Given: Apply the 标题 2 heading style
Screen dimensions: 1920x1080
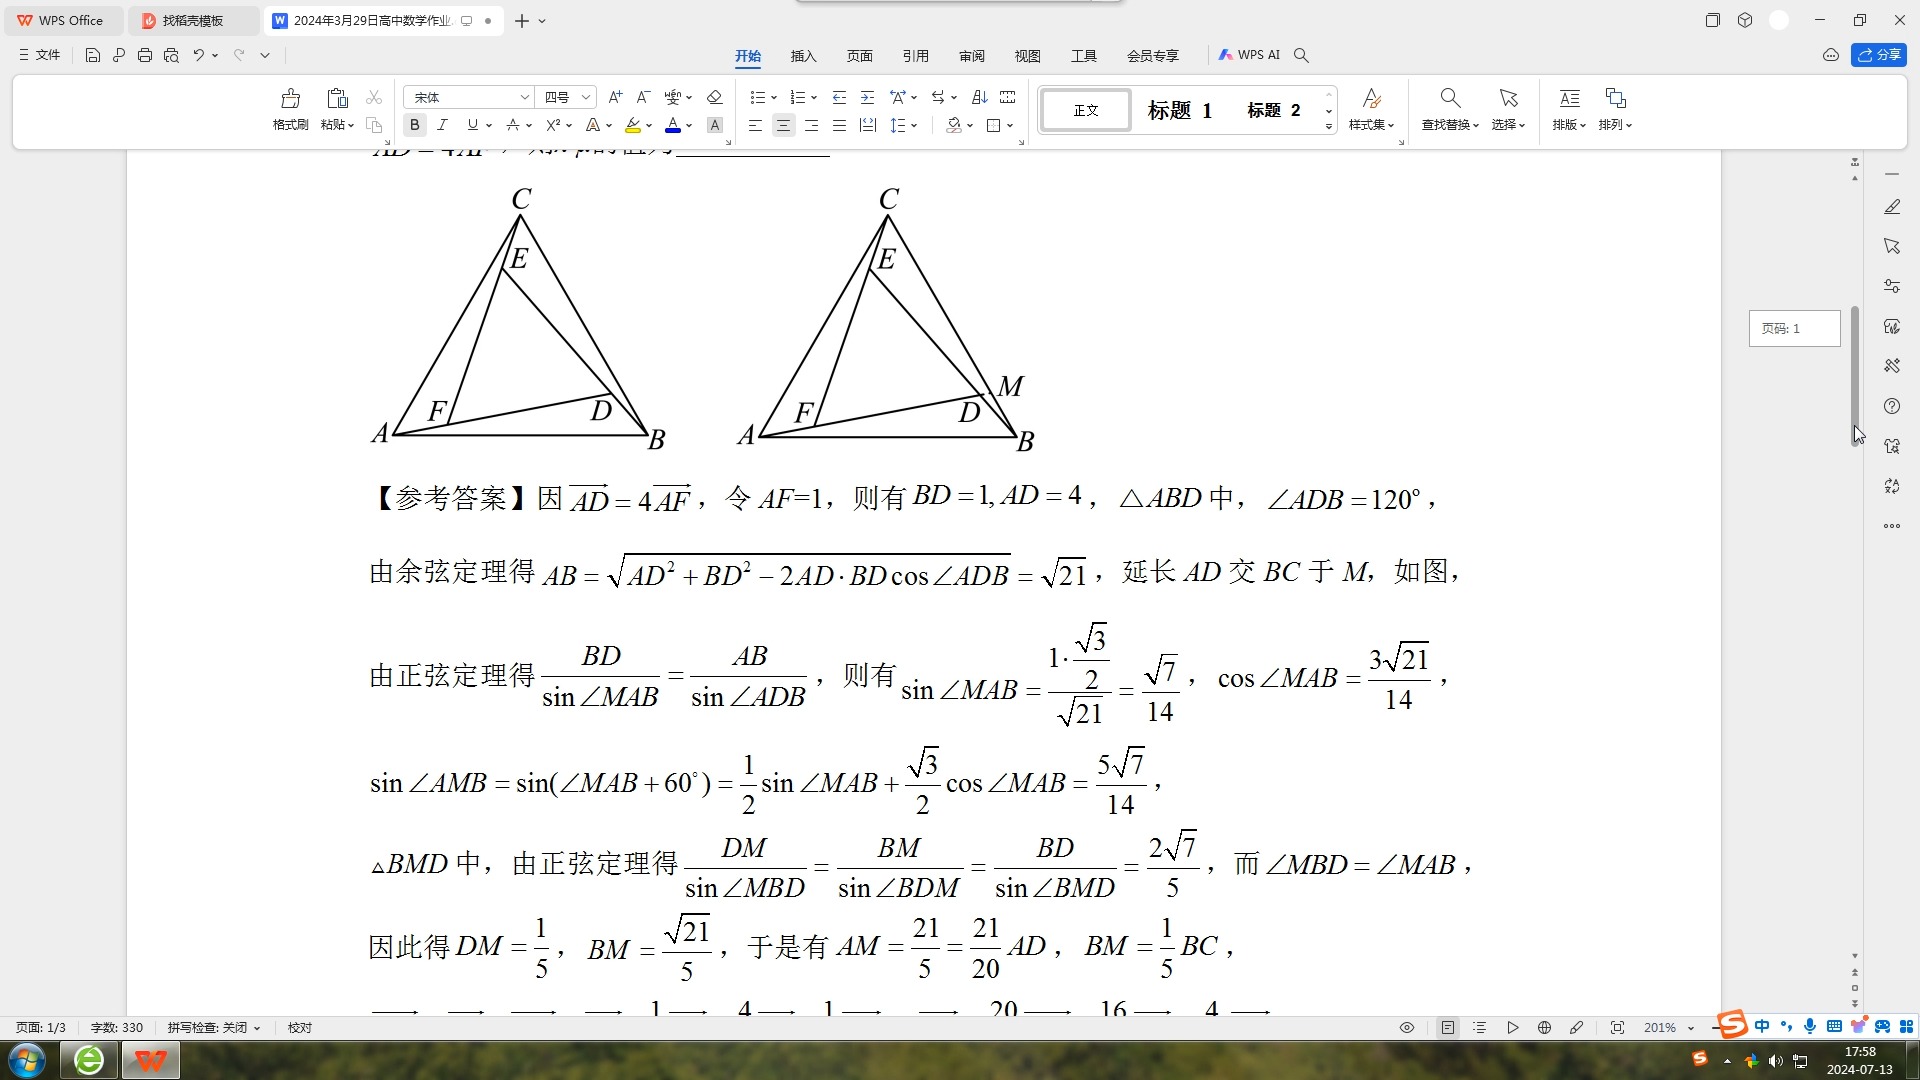Looking at the screenshot, I should click(1274, 110).
